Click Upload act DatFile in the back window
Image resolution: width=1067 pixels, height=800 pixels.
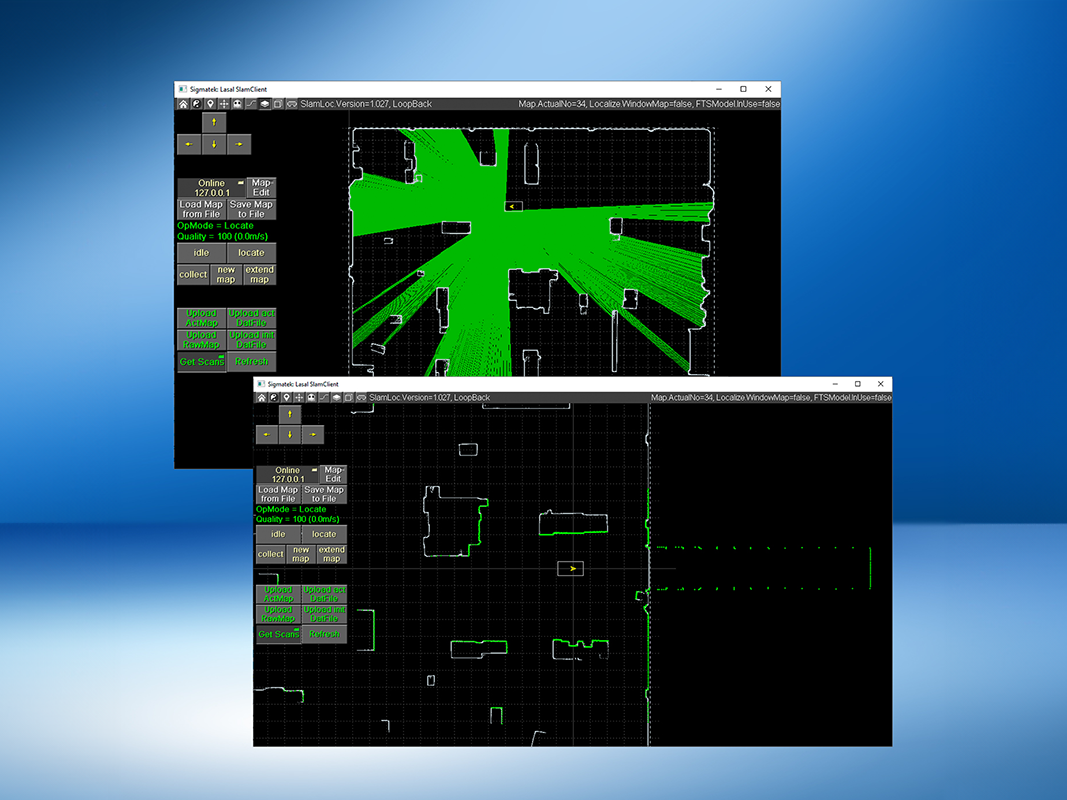[251, 318]
